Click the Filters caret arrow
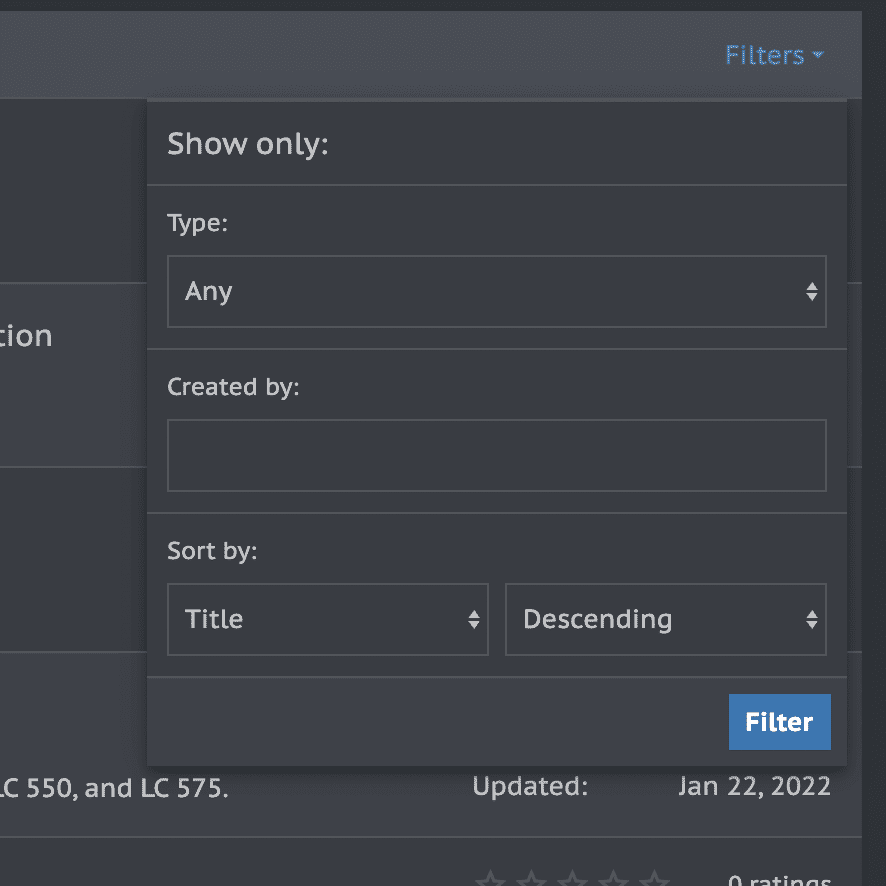The image size is (886, 886). pyautogui.click(x=818, y=56)
